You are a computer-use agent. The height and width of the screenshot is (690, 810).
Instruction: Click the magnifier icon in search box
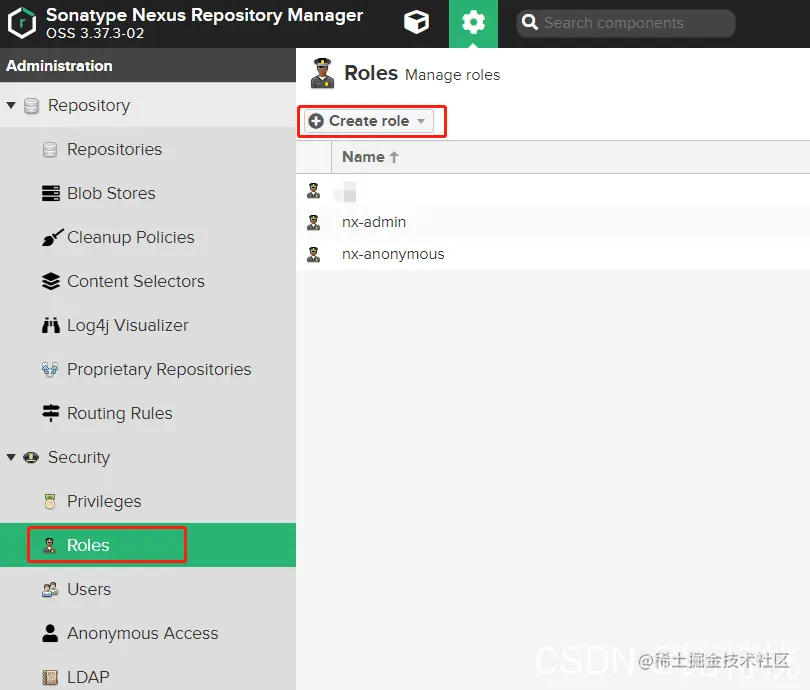pyautogui.click(x=529, y=23)
